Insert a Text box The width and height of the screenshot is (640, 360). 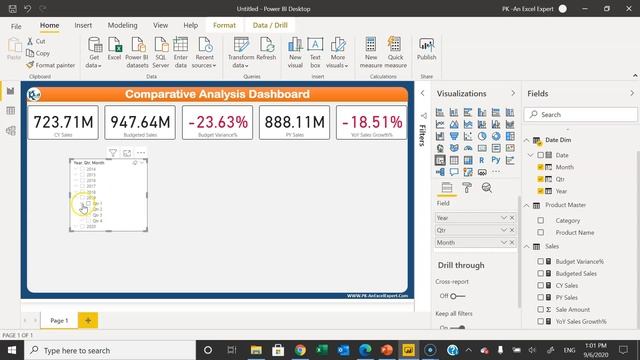click(x=315, y=52)
